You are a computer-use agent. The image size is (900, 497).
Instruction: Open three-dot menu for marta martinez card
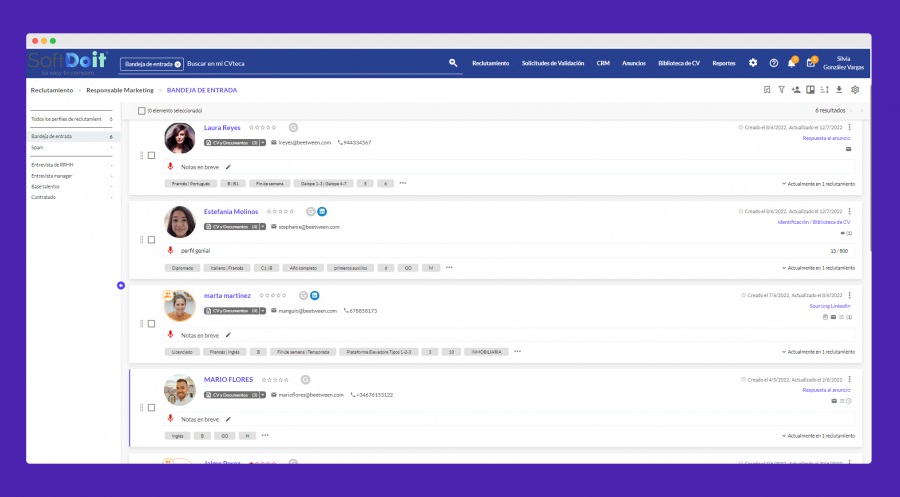pyautogui.click(x=850, y=295)
